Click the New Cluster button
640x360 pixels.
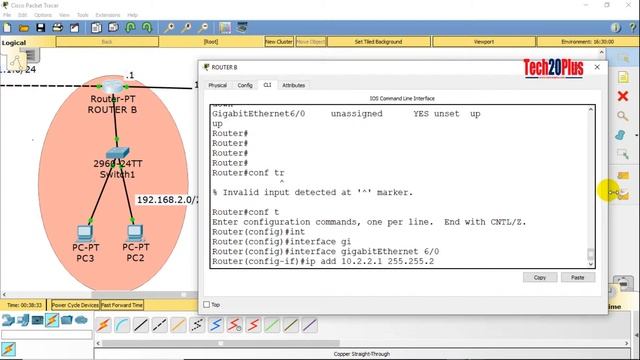[279, 42]
